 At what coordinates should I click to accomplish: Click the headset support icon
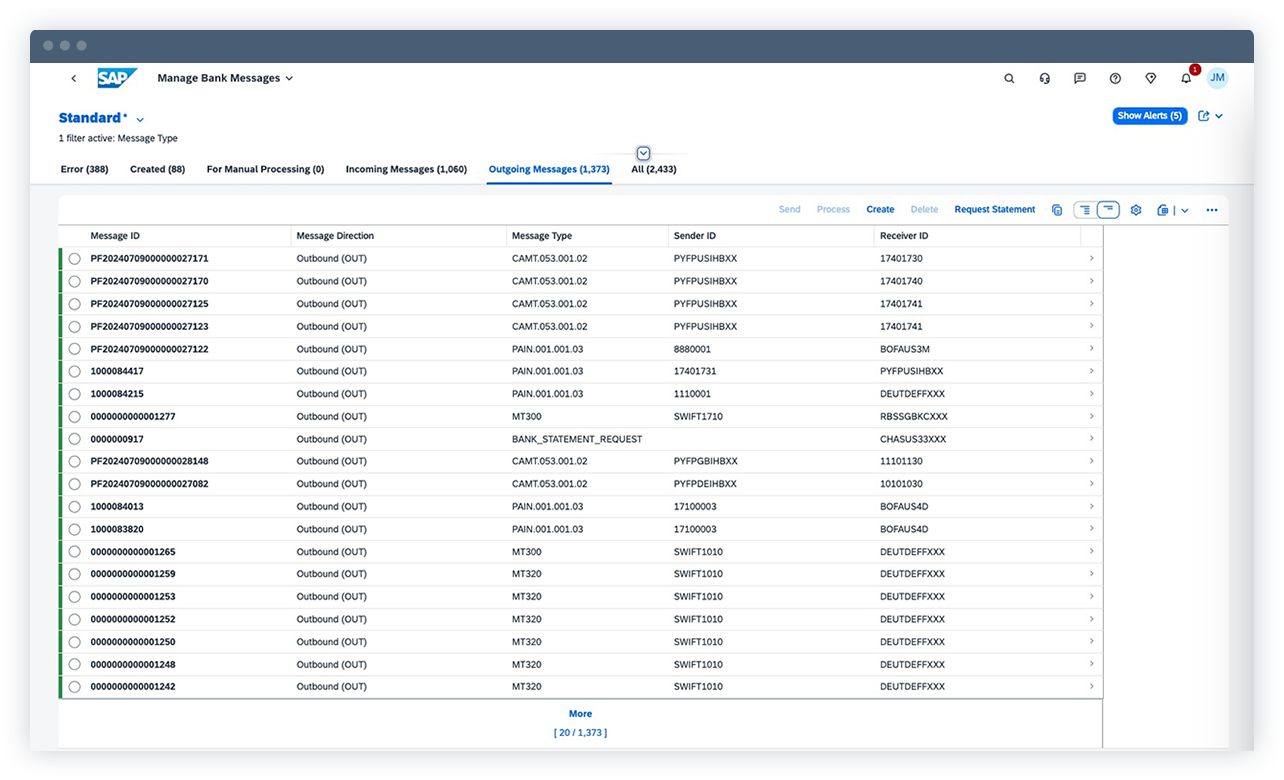click(1044, 78)
